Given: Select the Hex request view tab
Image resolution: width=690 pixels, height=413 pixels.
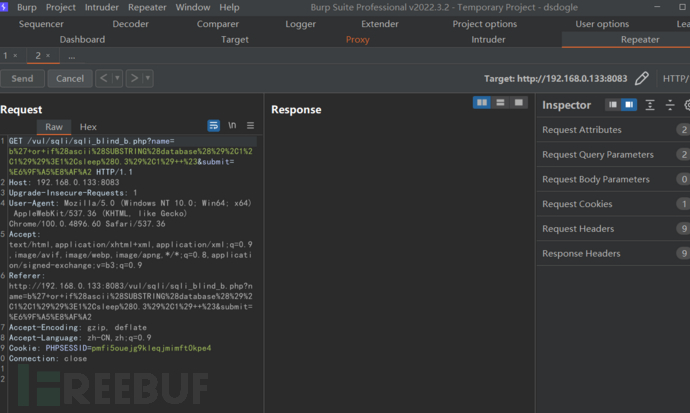Looking at the screenshot, I should click(x=88, y=127).
